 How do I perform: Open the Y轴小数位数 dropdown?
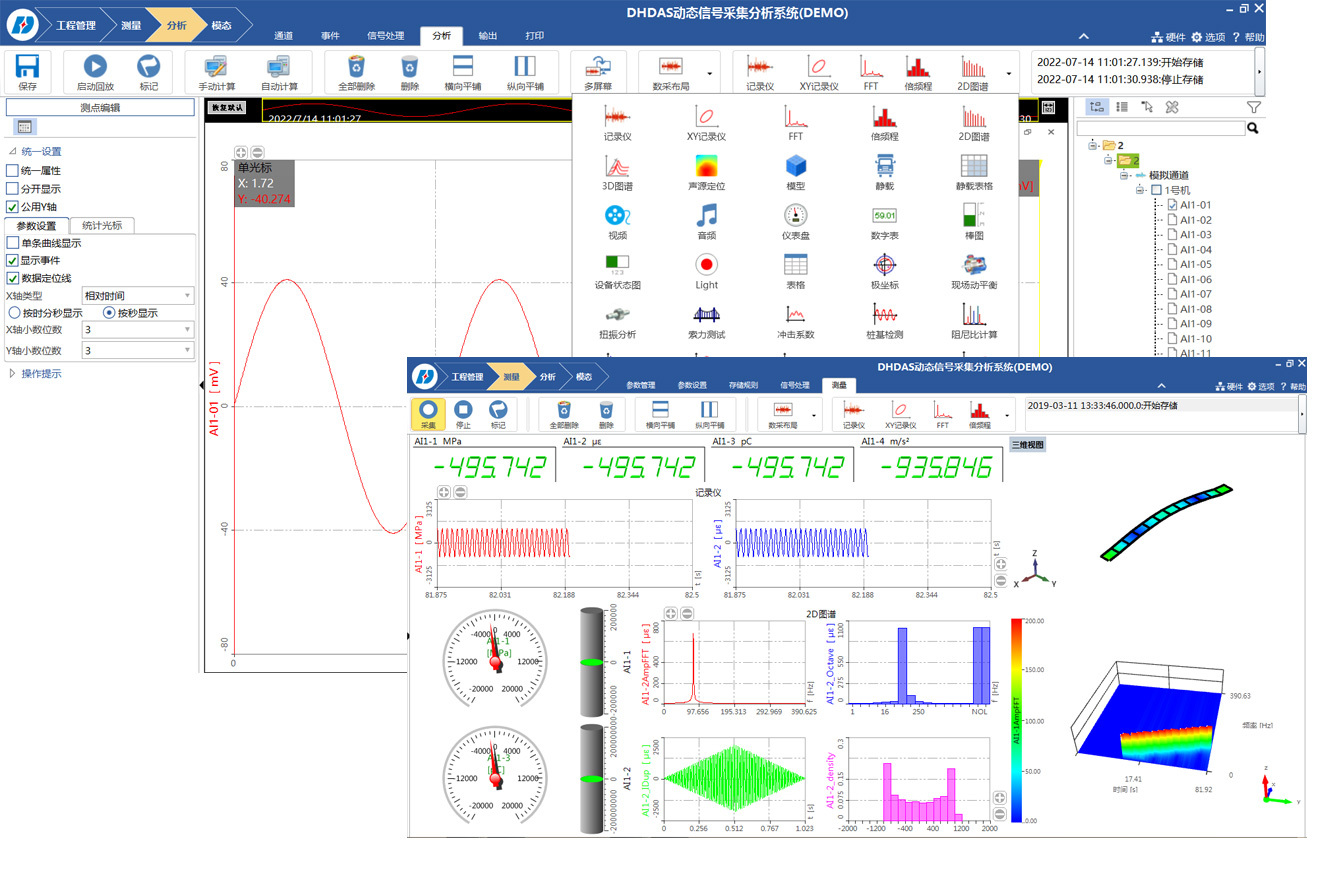tap(138, 351)
